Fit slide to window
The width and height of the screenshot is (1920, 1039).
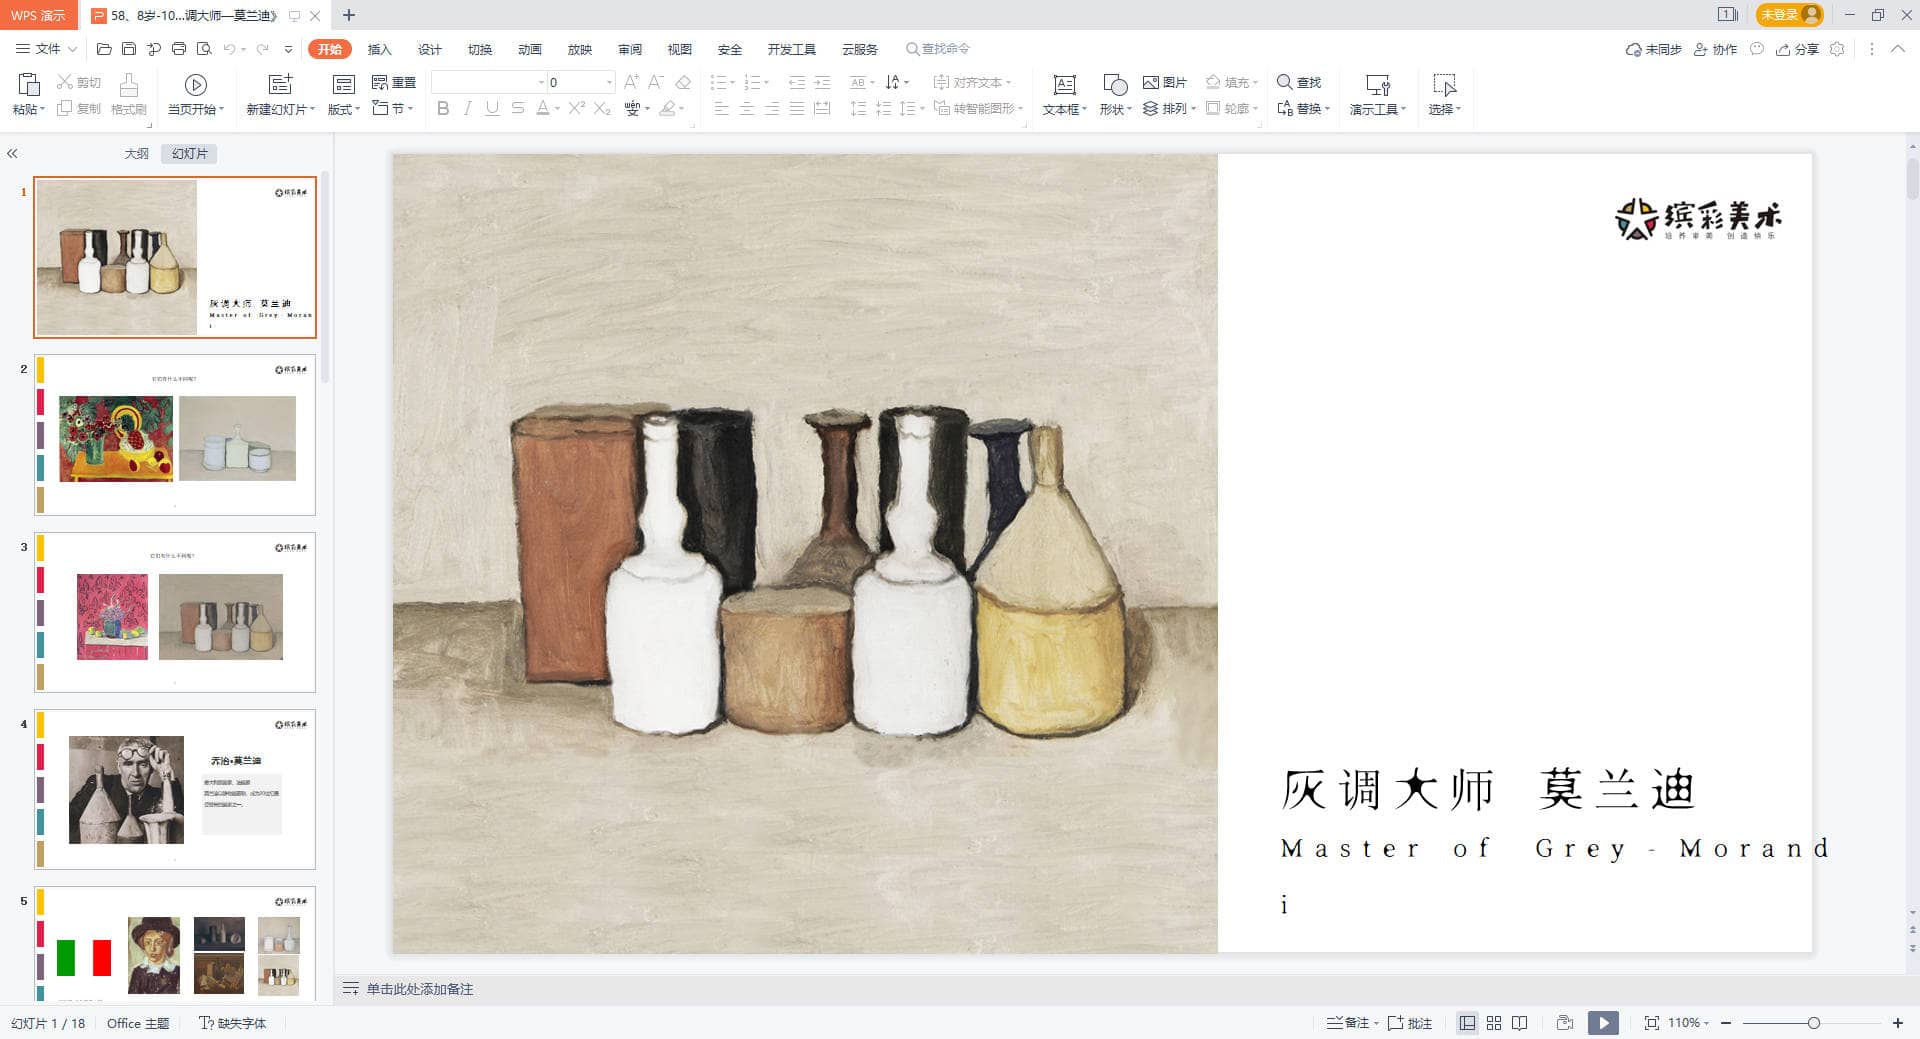(1652, 1023)
